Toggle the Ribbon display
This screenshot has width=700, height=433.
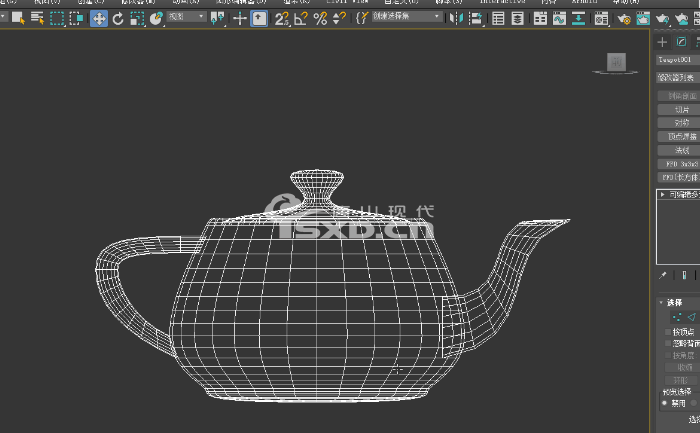[x=540, y=18]
